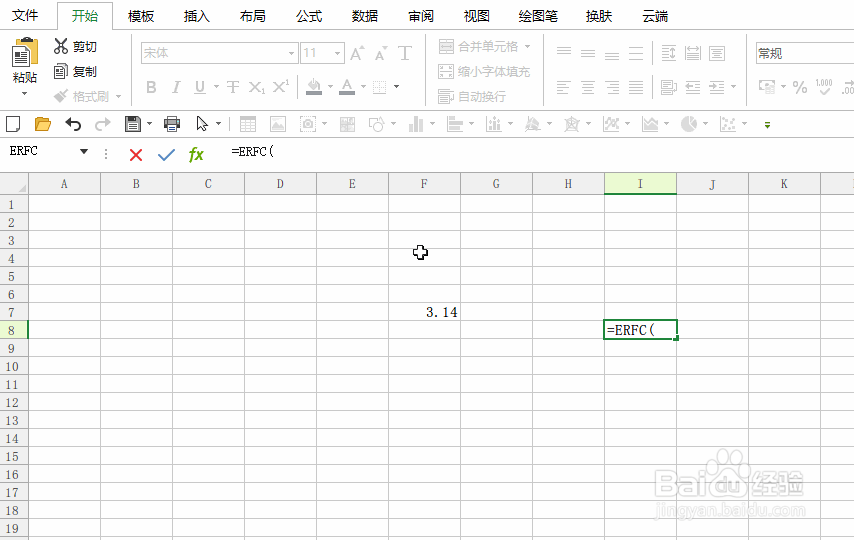Open the 文件 menu
The width and height of the screenshot is (854, 540).
click(25, 15)
